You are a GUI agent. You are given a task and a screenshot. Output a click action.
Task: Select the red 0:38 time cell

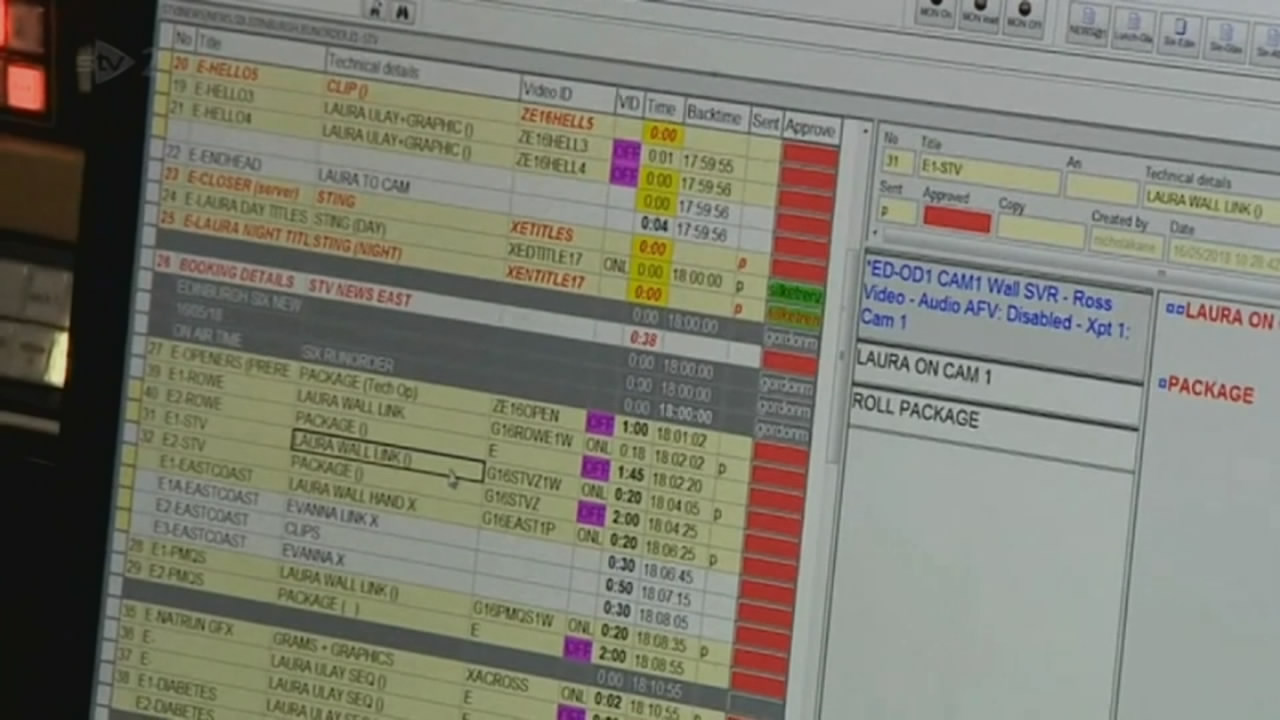(x=643, y=340)
